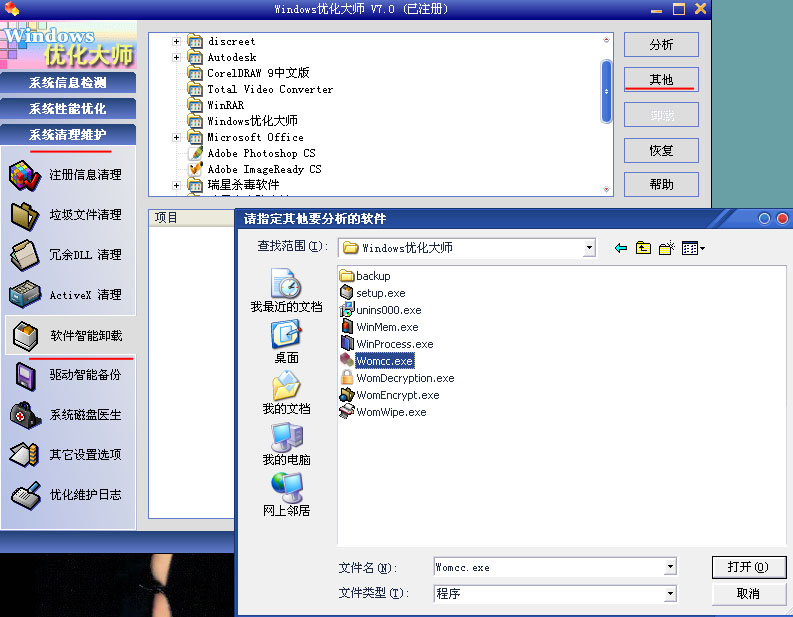Click the 其他 button
This screenshot has height=617, width=793.
pos(661,79)
